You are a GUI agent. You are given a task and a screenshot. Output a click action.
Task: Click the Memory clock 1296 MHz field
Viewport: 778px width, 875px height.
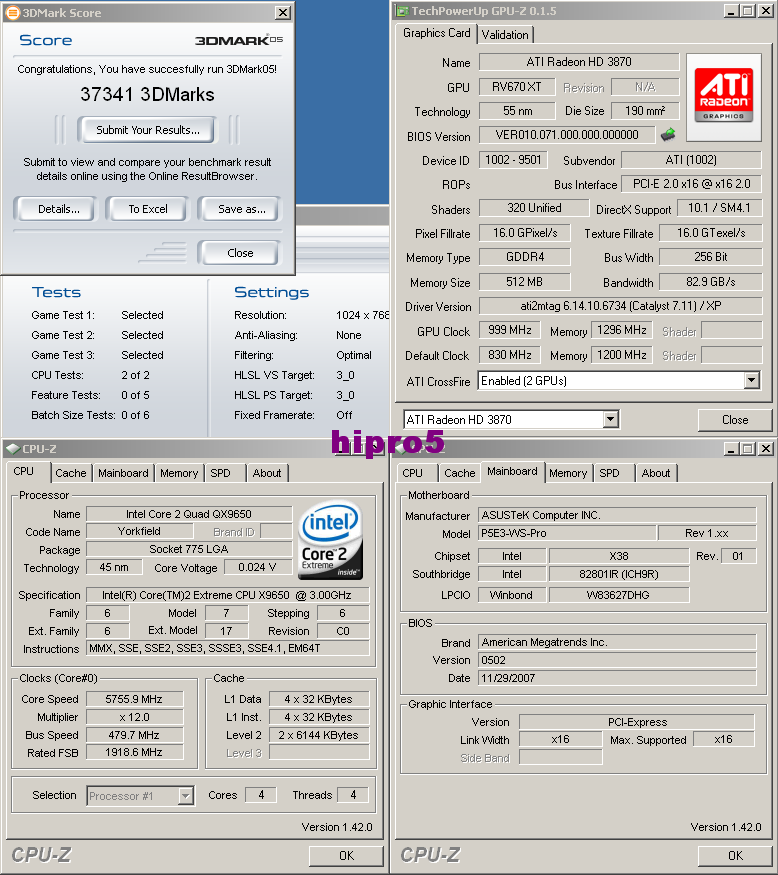[621, 330]
